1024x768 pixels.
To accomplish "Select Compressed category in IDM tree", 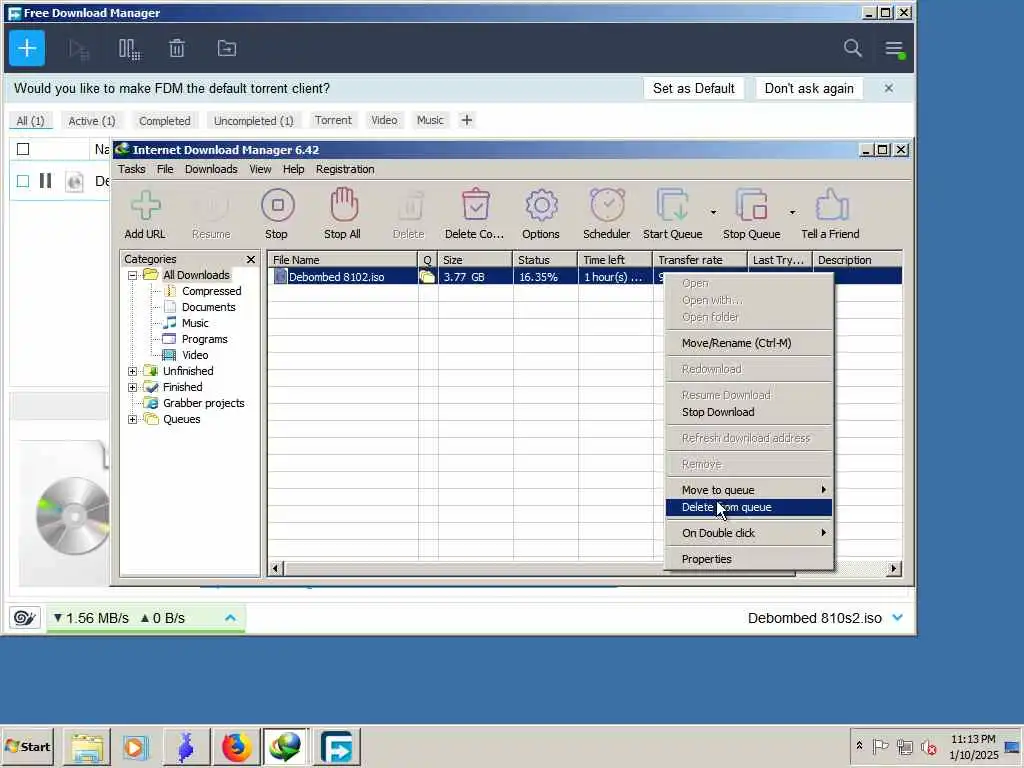I will click(x=211, y=291).
